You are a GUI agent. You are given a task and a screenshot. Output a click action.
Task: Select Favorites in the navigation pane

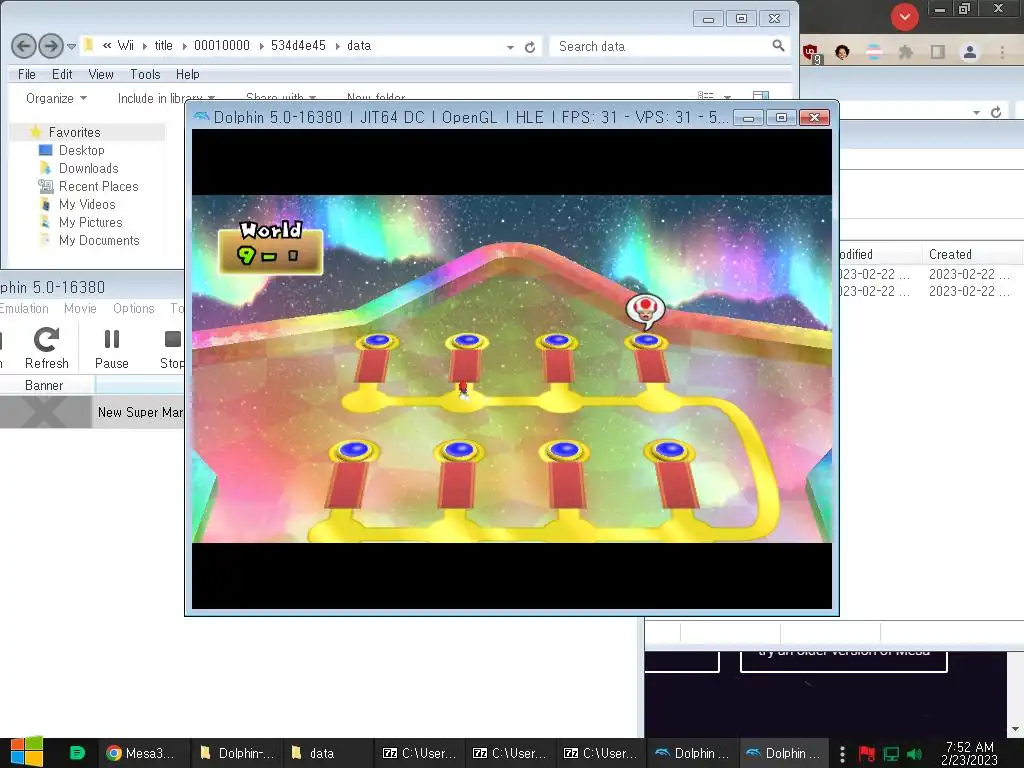coord(74,133)
